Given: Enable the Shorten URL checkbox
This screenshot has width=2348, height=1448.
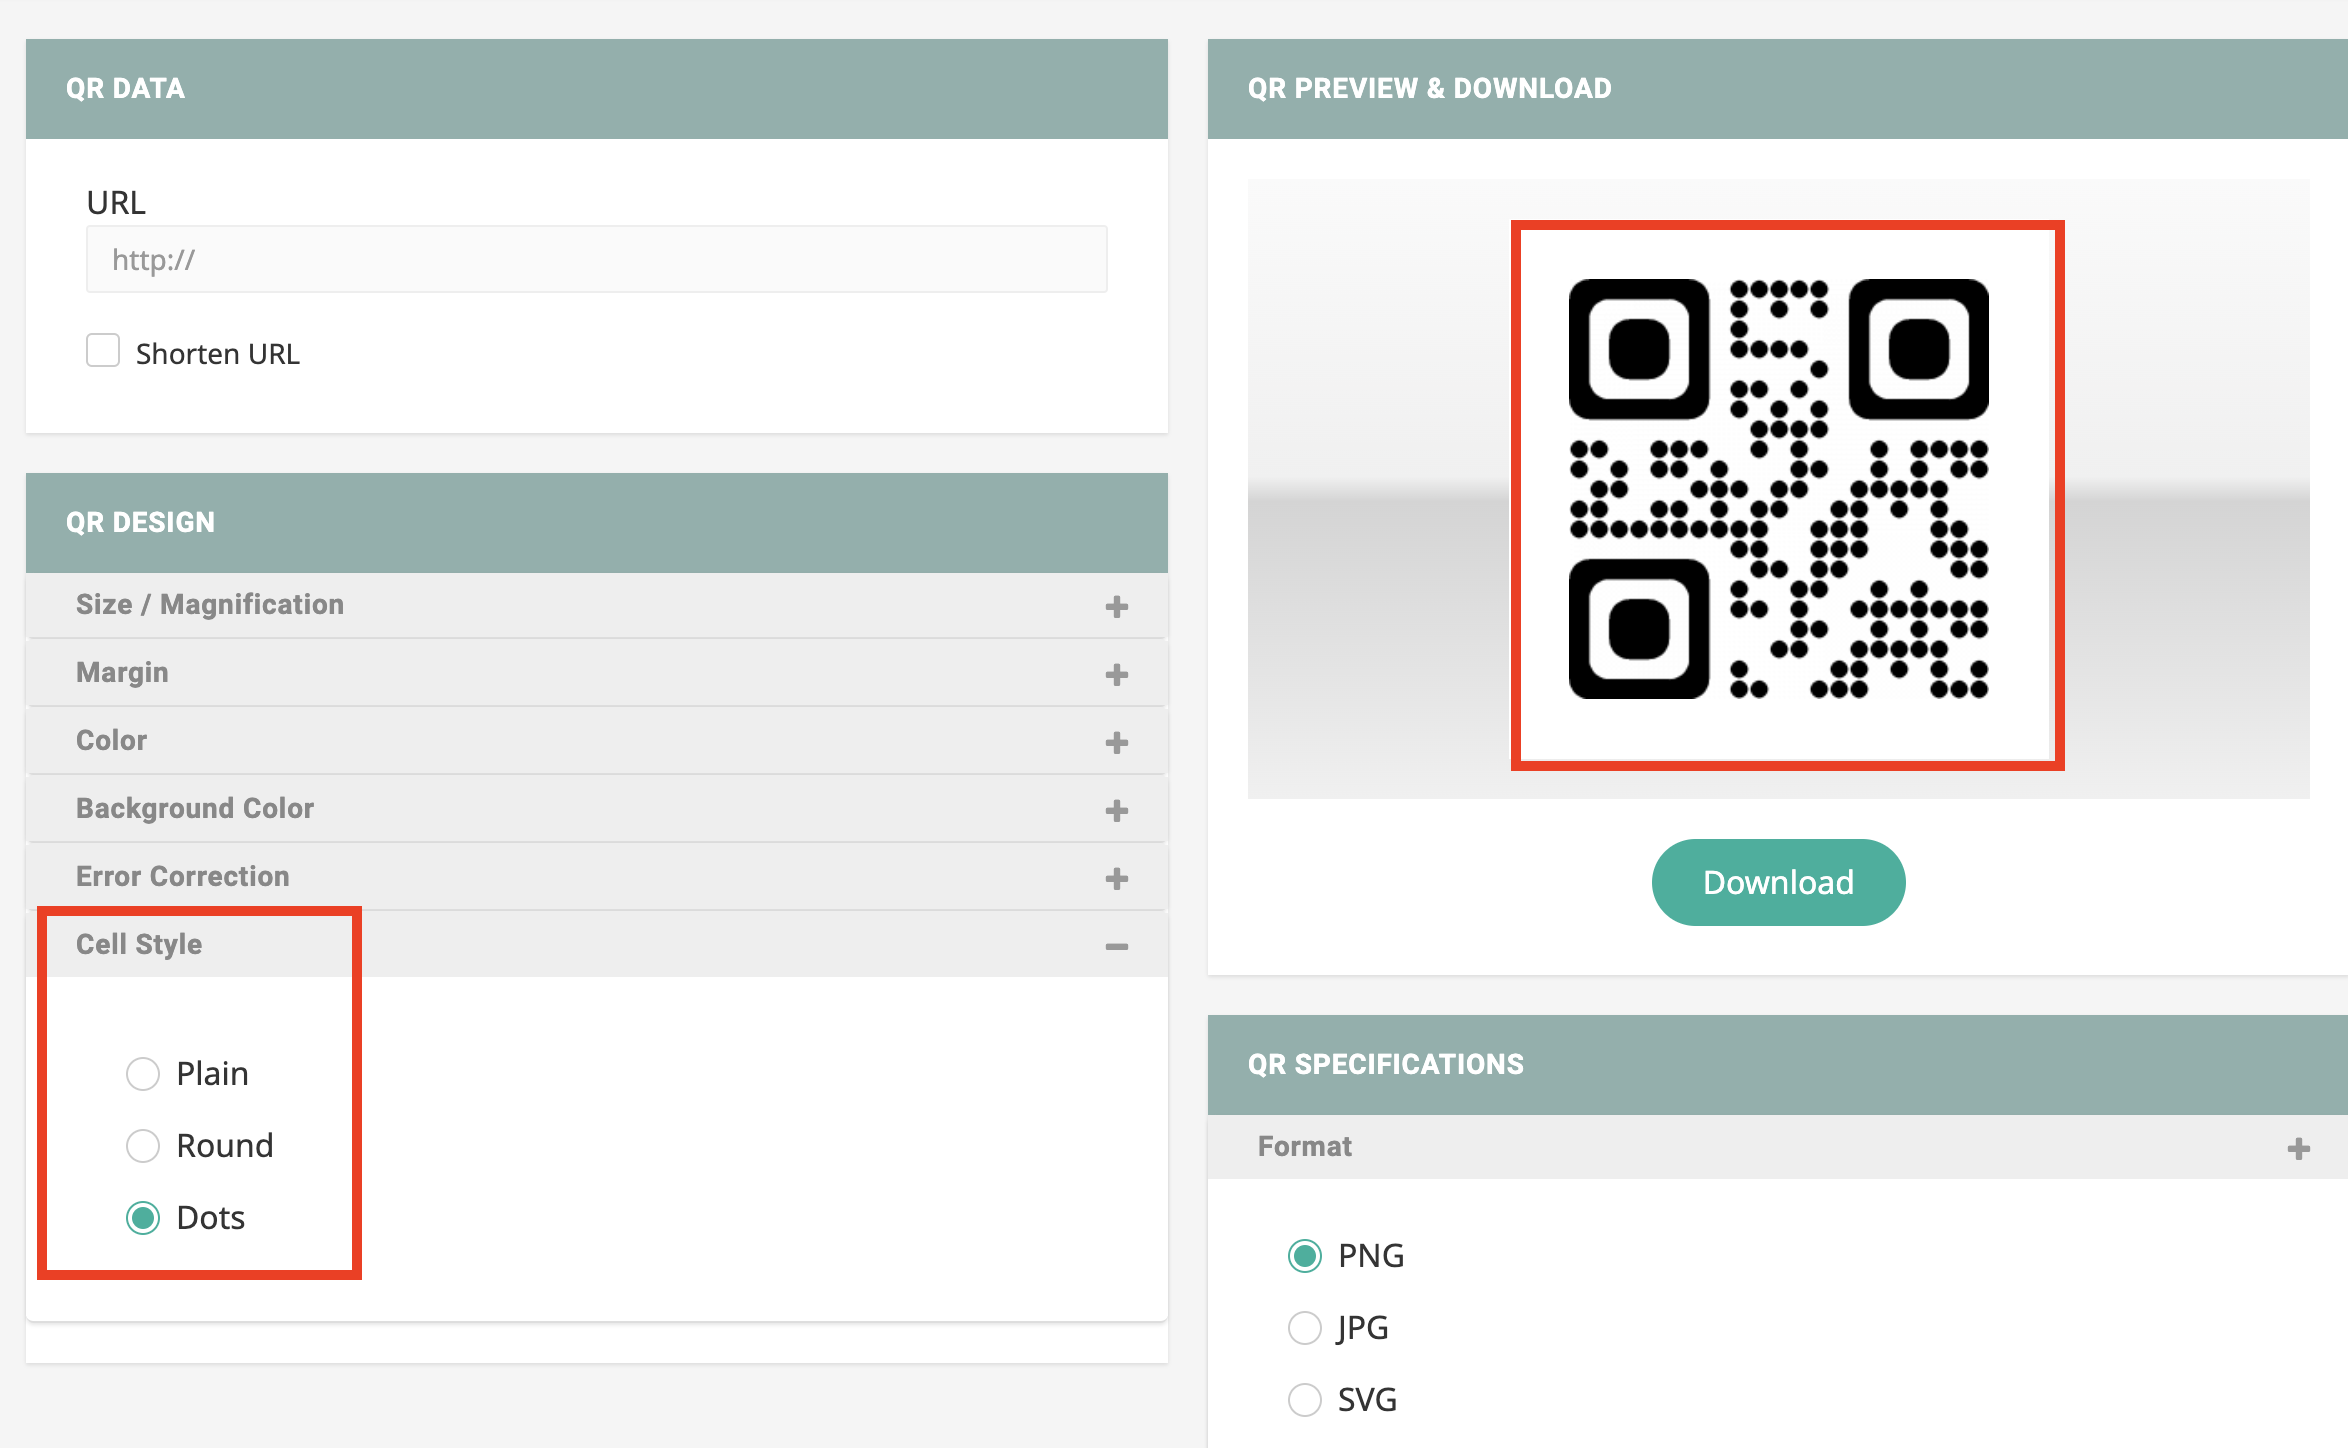Looking at the screenshot, I should [103, 351].
